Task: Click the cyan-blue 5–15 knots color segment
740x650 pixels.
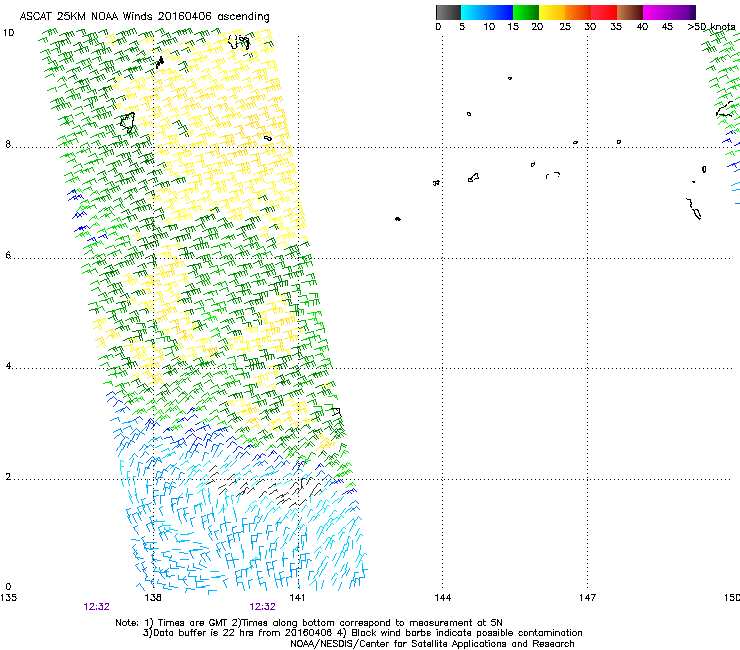Action: coord(487,12)
